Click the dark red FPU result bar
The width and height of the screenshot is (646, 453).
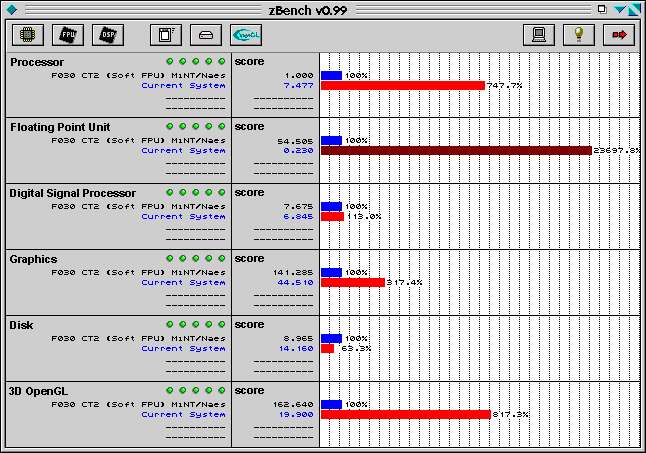coord(456,150)
